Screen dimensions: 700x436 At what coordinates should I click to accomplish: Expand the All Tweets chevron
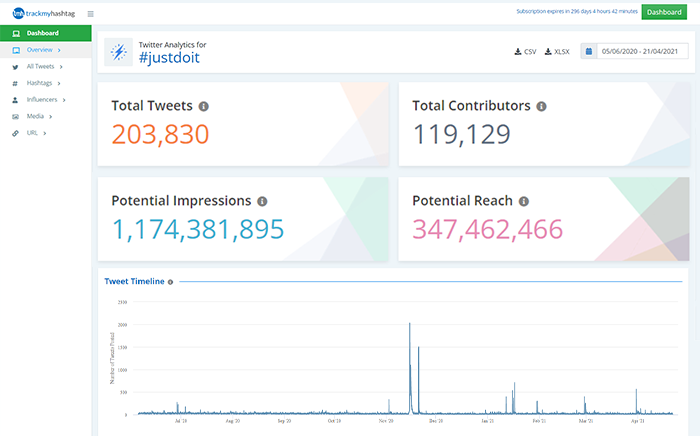(61, 67)
